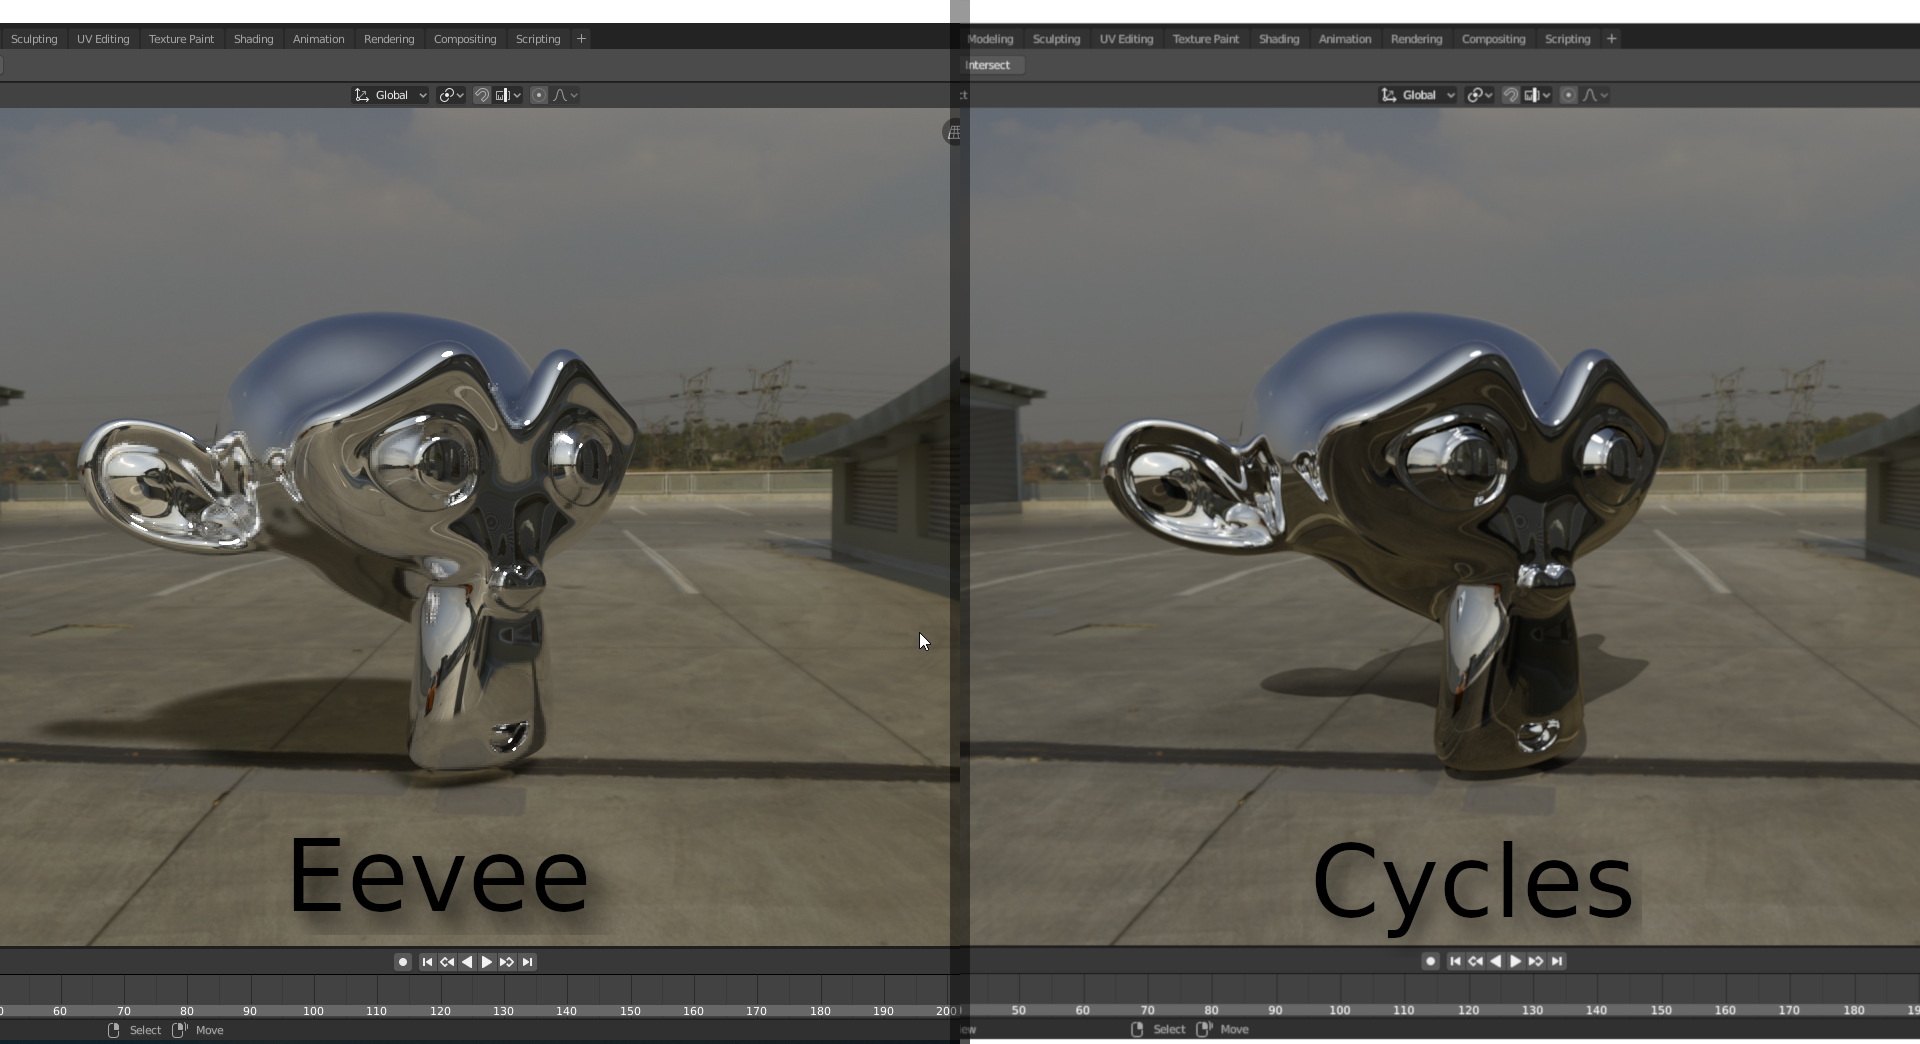This screenshot has width=1920, height=1044.
Task: Switch to Modeling tab in Cycles window
Action: pos(990,39)
